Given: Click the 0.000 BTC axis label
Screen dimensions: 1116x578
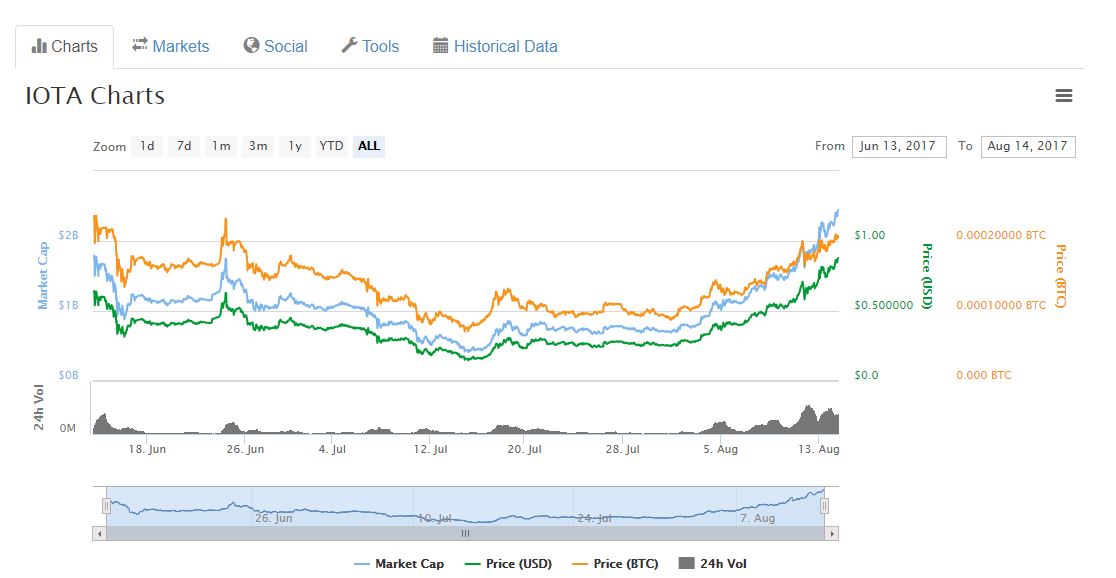Looking at the screenshot, I should click(x=983, y=374).
